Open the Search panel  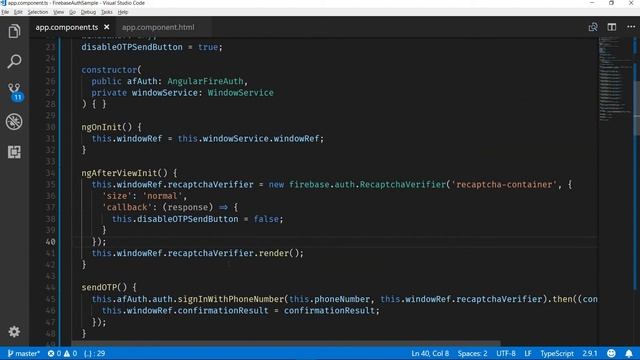pos(14,61)
